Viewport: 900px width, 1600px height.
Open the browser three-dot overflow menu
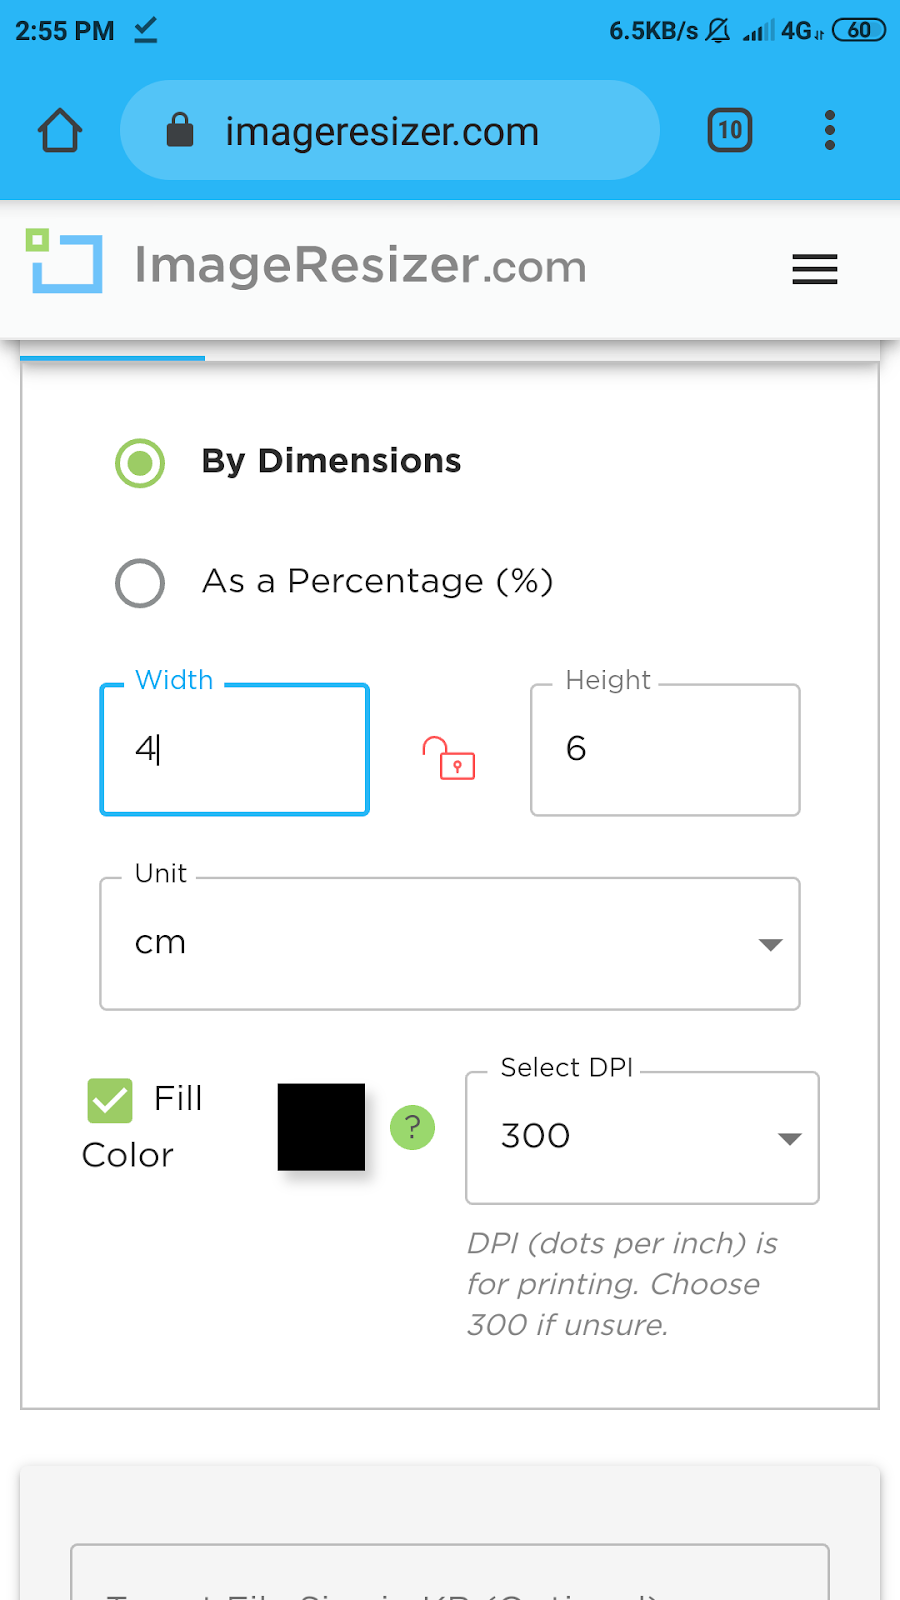point(829,131)
